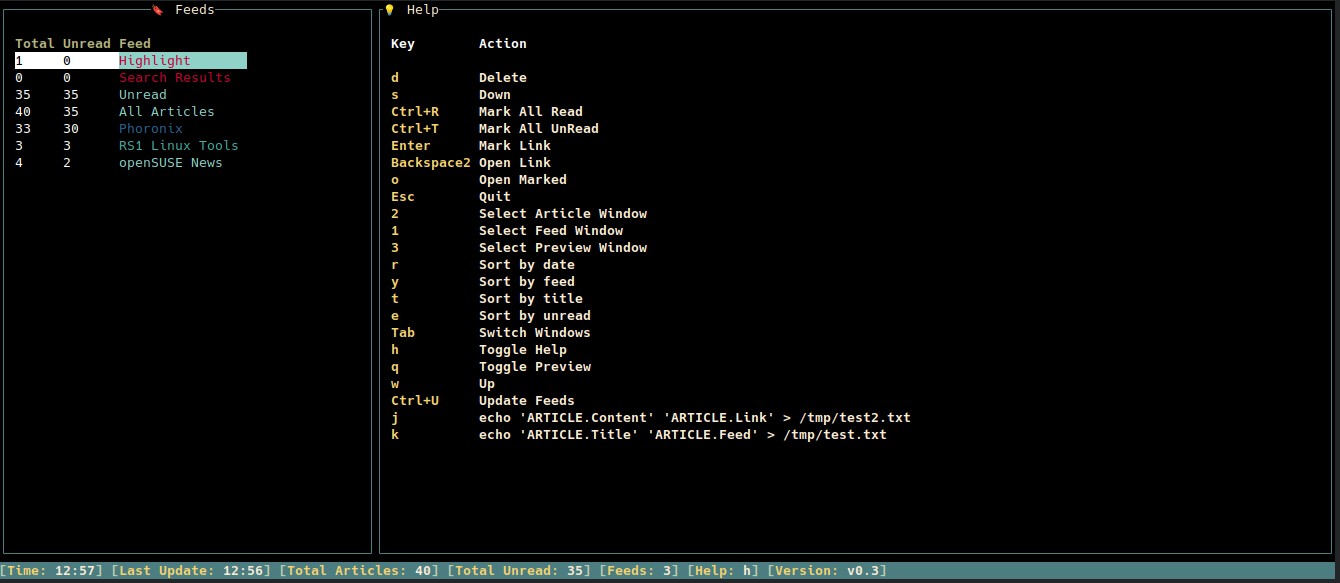Viewport: 1340px width, 583px height.
Task: Click the Total column header
Action: click(35, 44)
